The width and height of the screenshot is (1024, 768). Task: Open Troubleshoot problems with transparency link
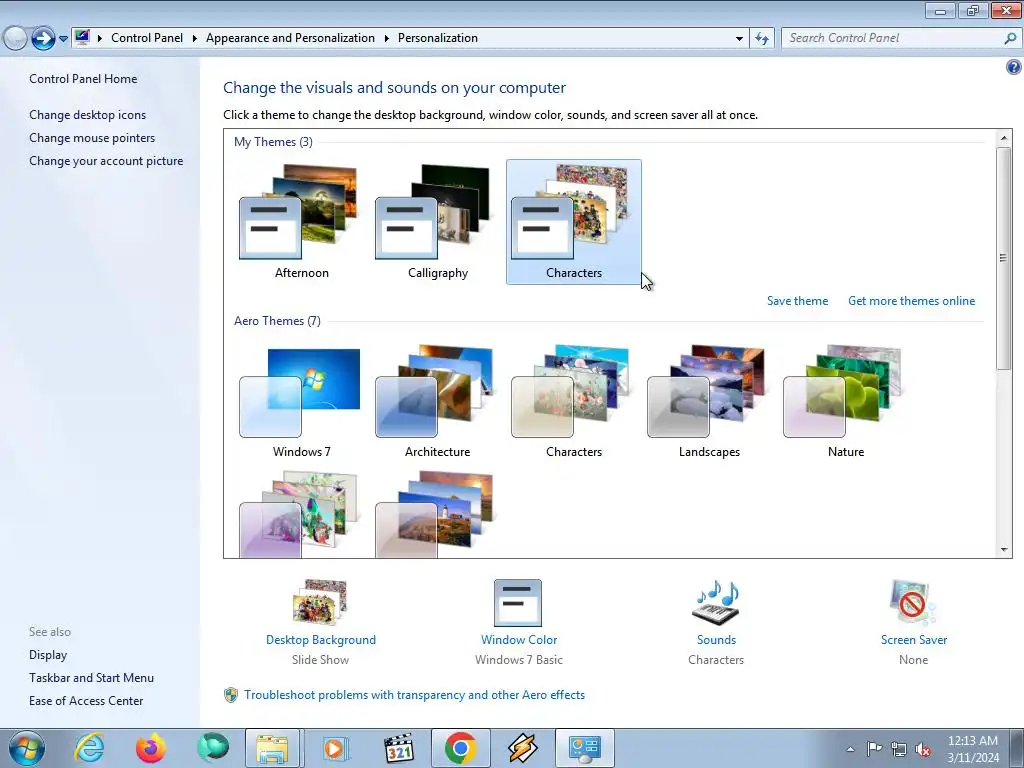[414, 695]
